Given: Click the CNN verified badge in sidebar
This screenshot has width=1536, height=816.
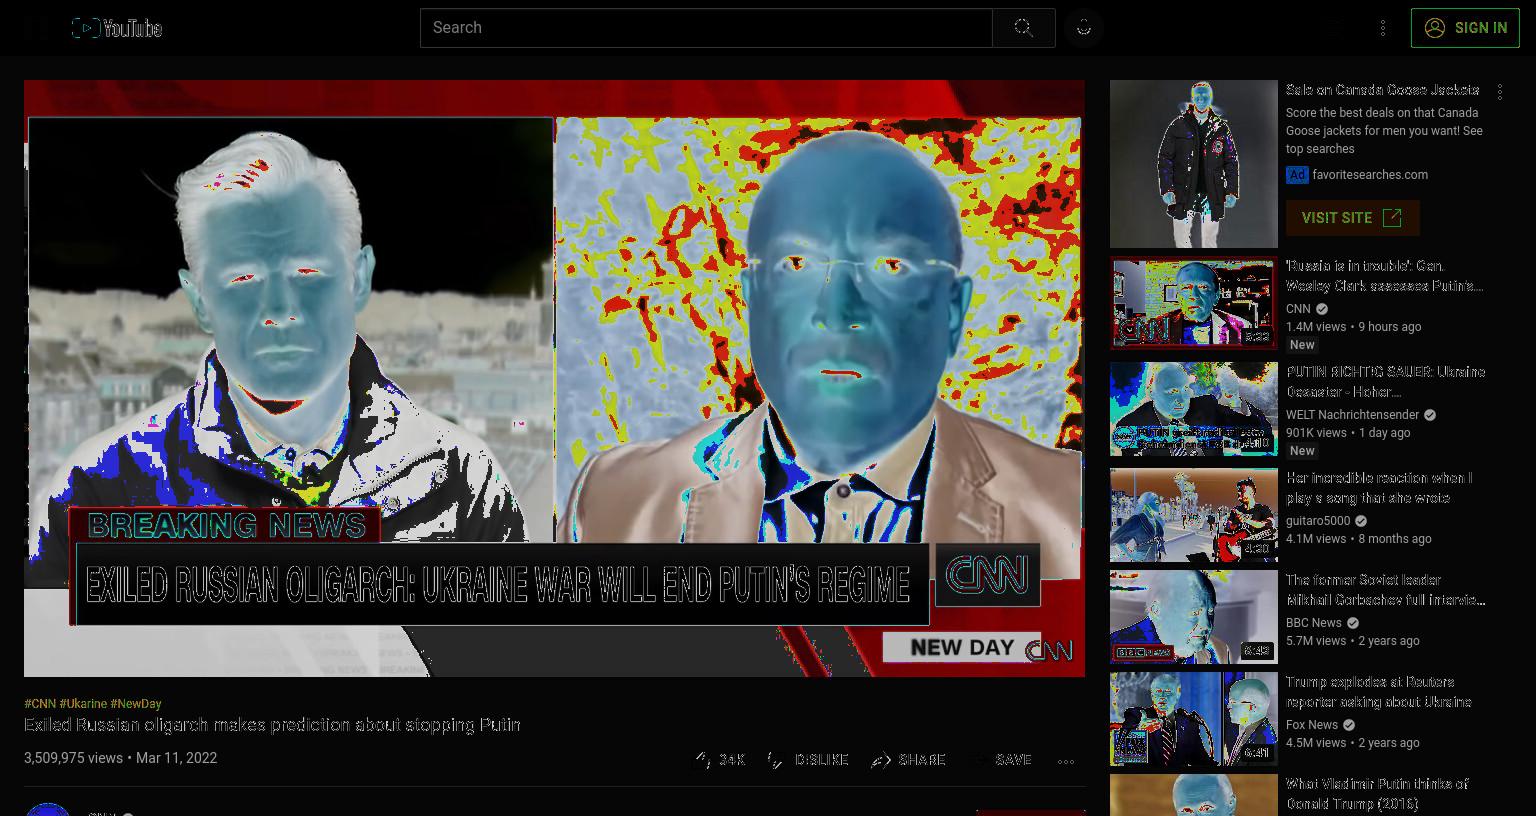Looking at the screenshot, I should click(1322, 309).
